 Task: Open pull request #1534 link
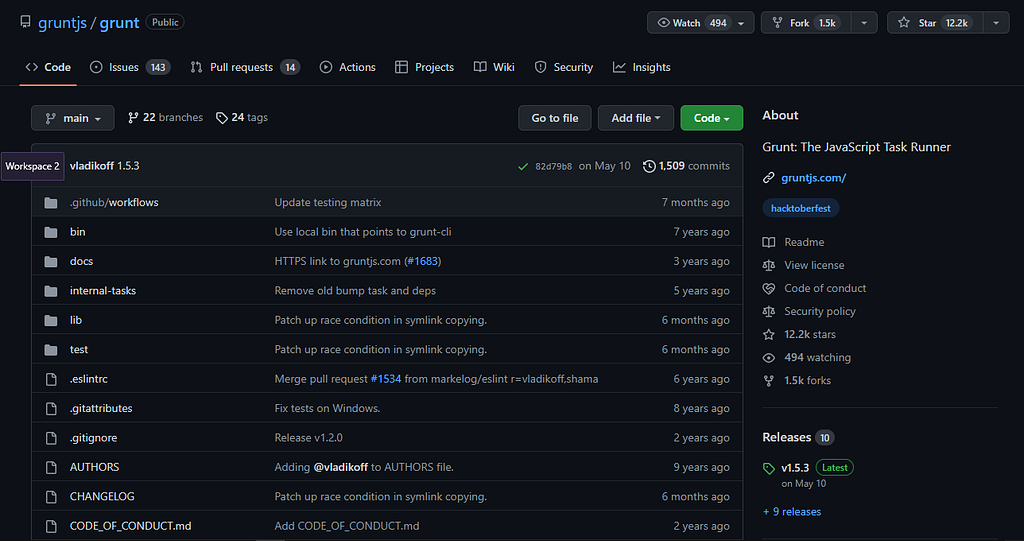(386, 379)
